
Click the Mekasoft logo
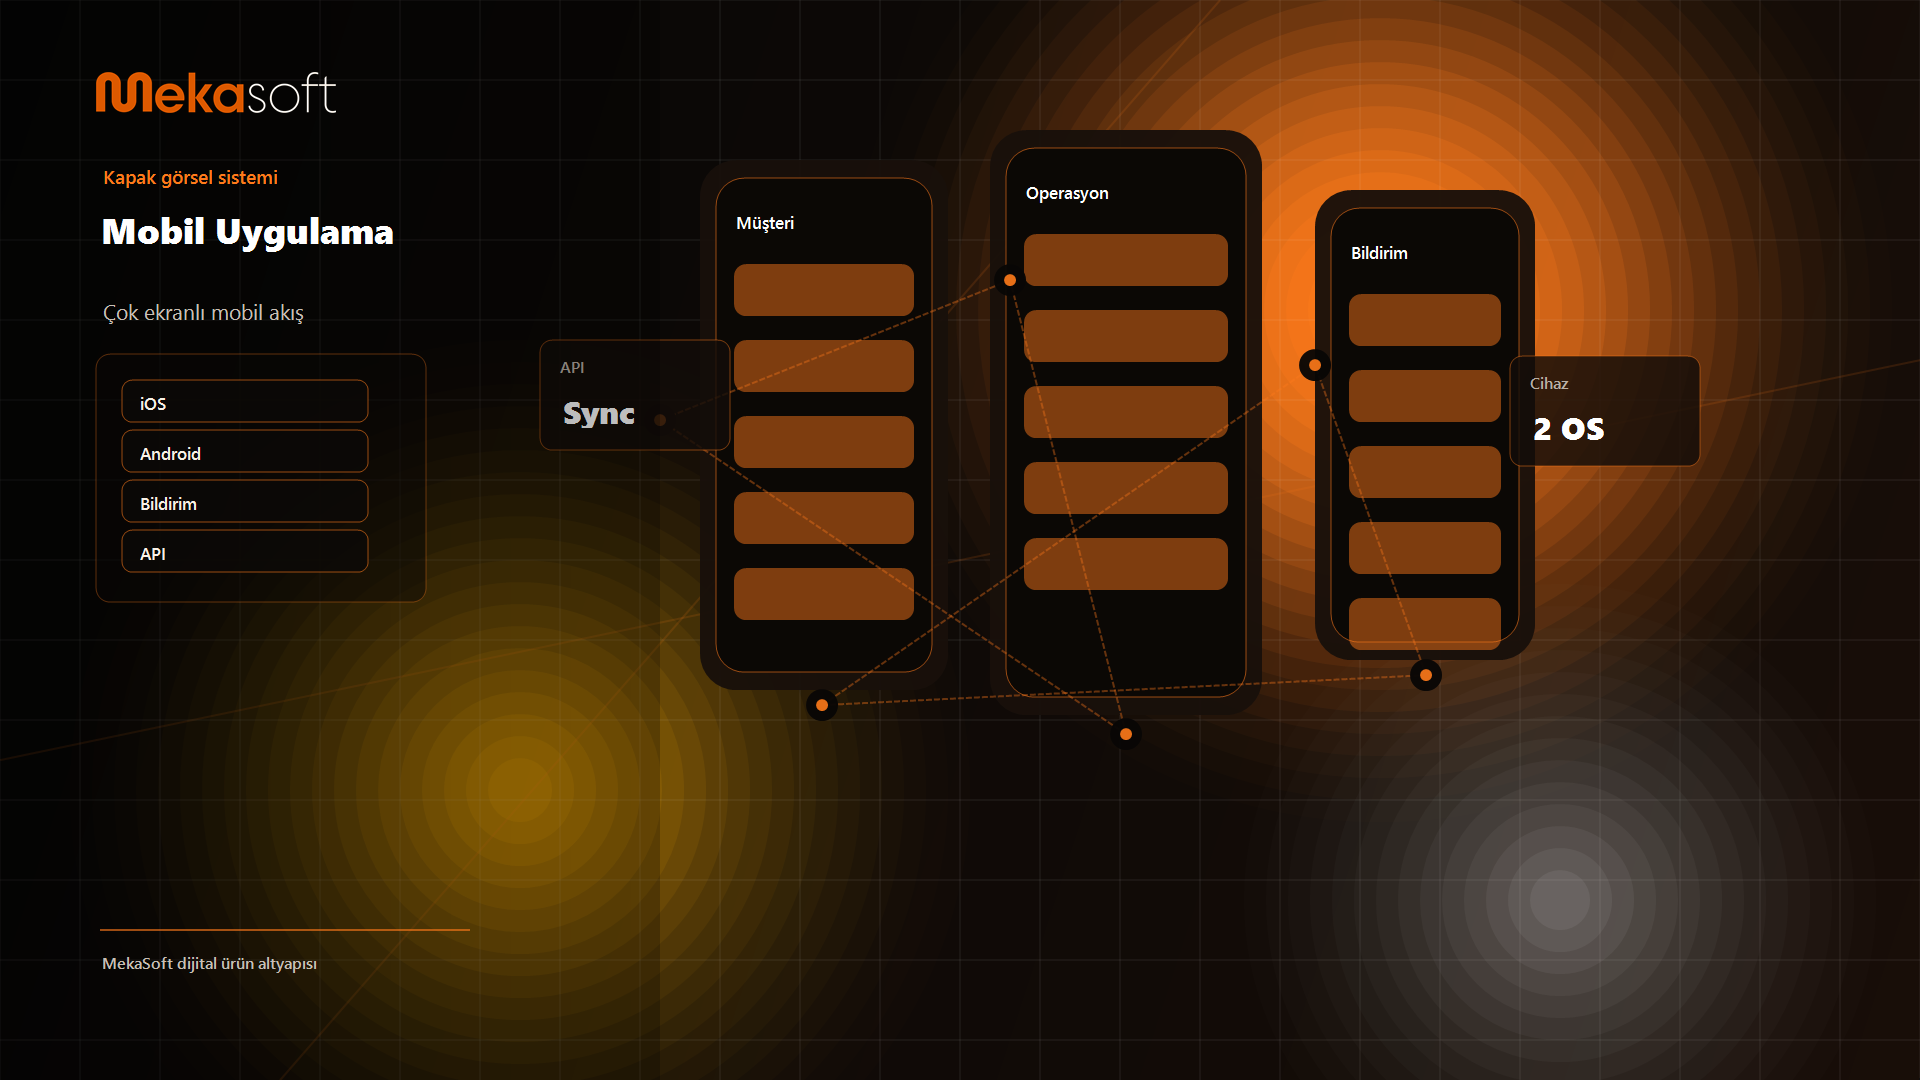point(216,93)
